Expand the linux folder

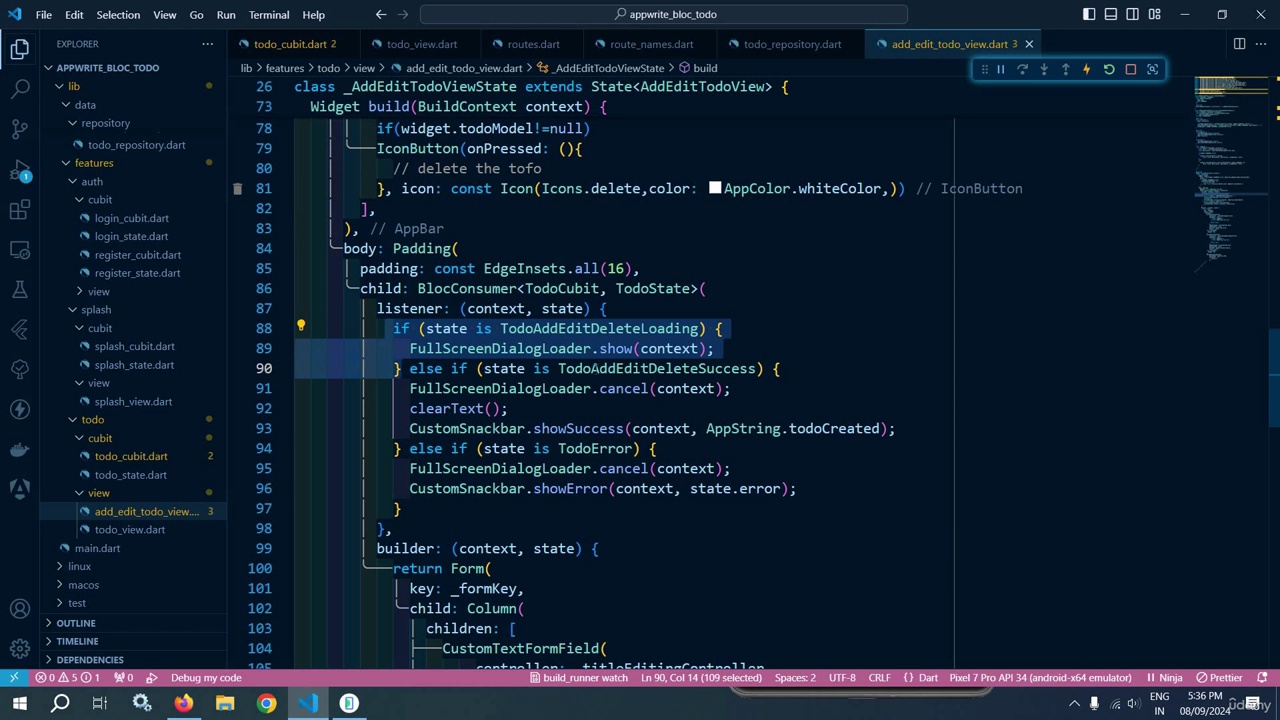(79, 566)
